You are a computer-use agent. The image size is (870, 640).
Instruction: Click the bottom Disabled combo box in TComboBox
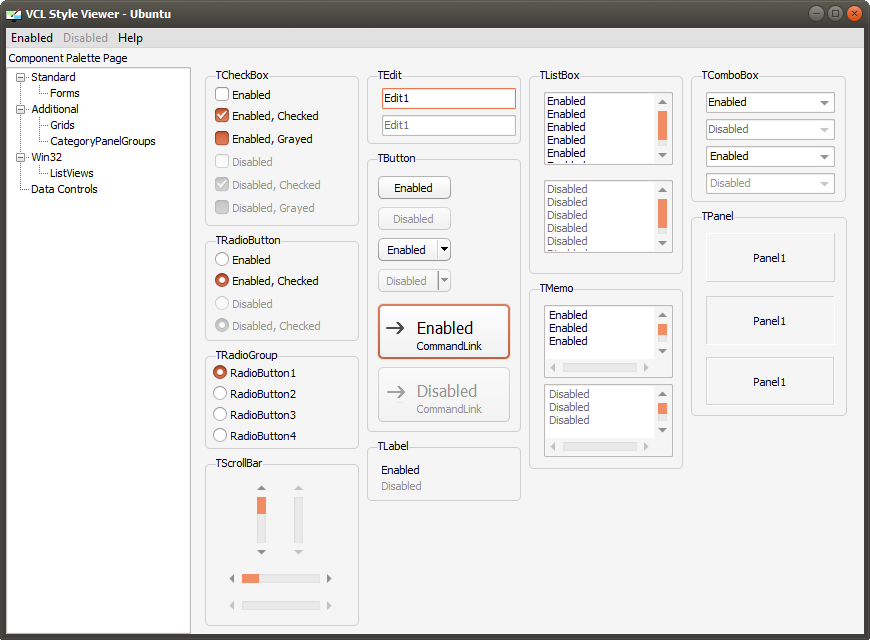(x=770, y=183)
